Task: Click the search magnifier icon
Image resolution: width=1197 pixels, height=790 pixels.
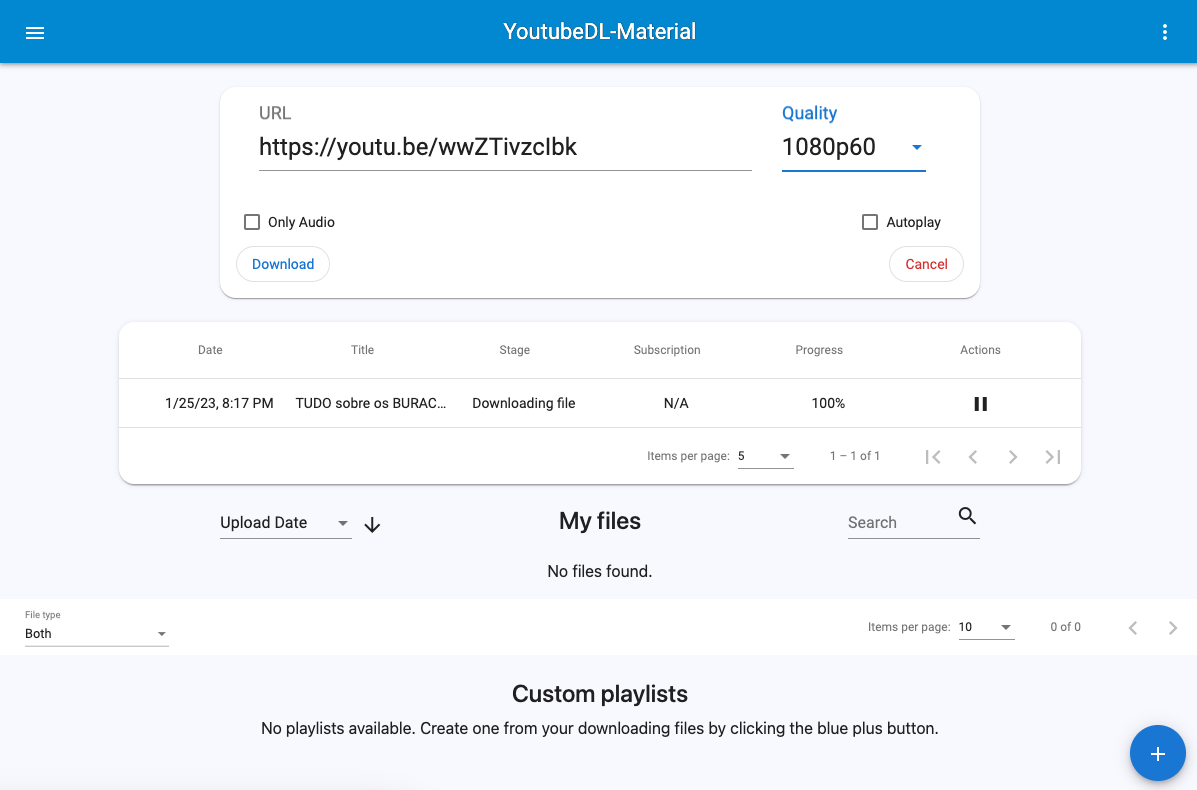Action: pos(966,516)
